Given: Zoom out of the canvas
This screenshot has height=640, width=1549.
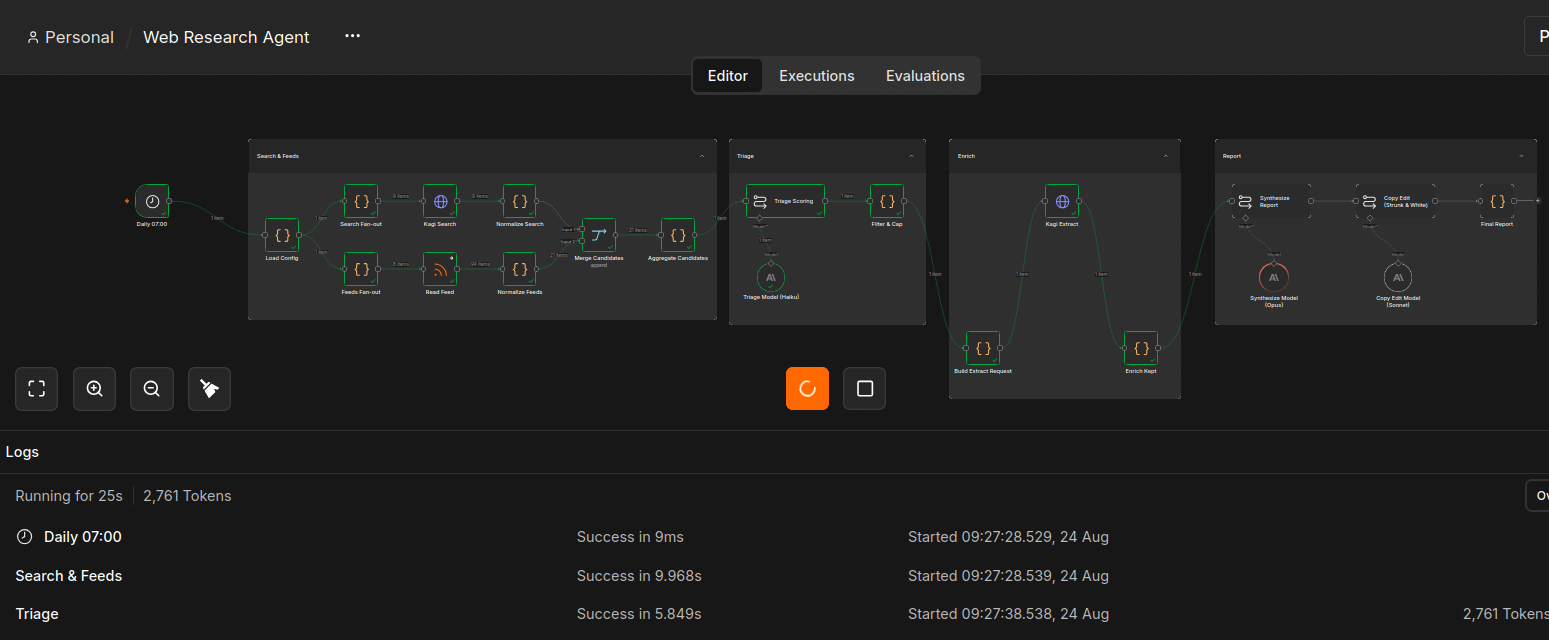Looking at the screenshot, I should [x=152, y=389].
